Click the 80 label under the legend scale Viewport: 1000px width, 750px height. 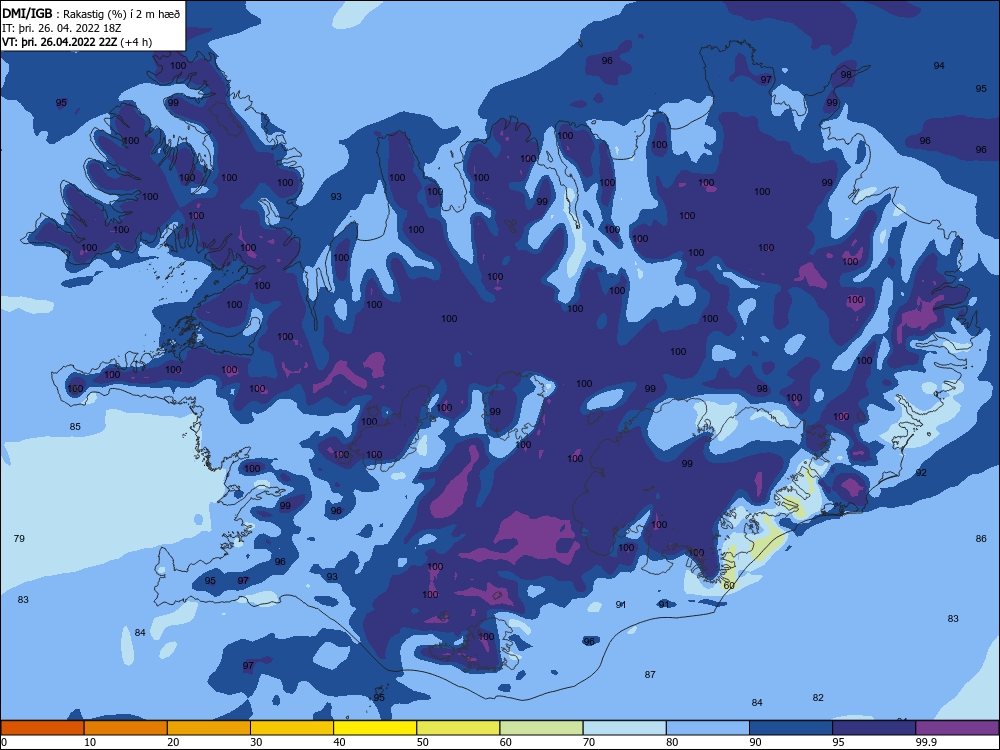click(672, 742)
